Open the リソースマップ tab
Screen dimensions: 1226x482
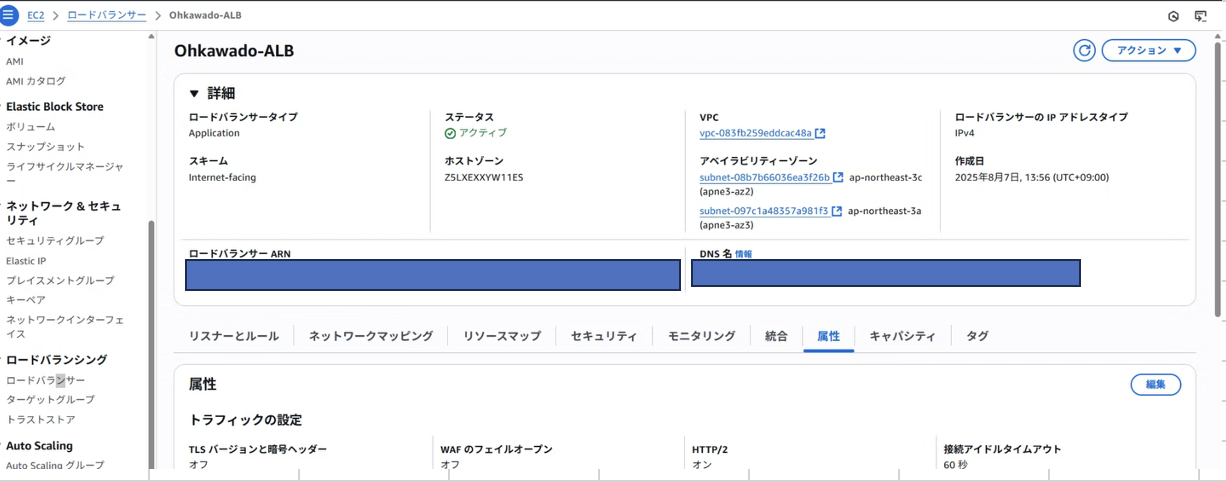point(502,336)
